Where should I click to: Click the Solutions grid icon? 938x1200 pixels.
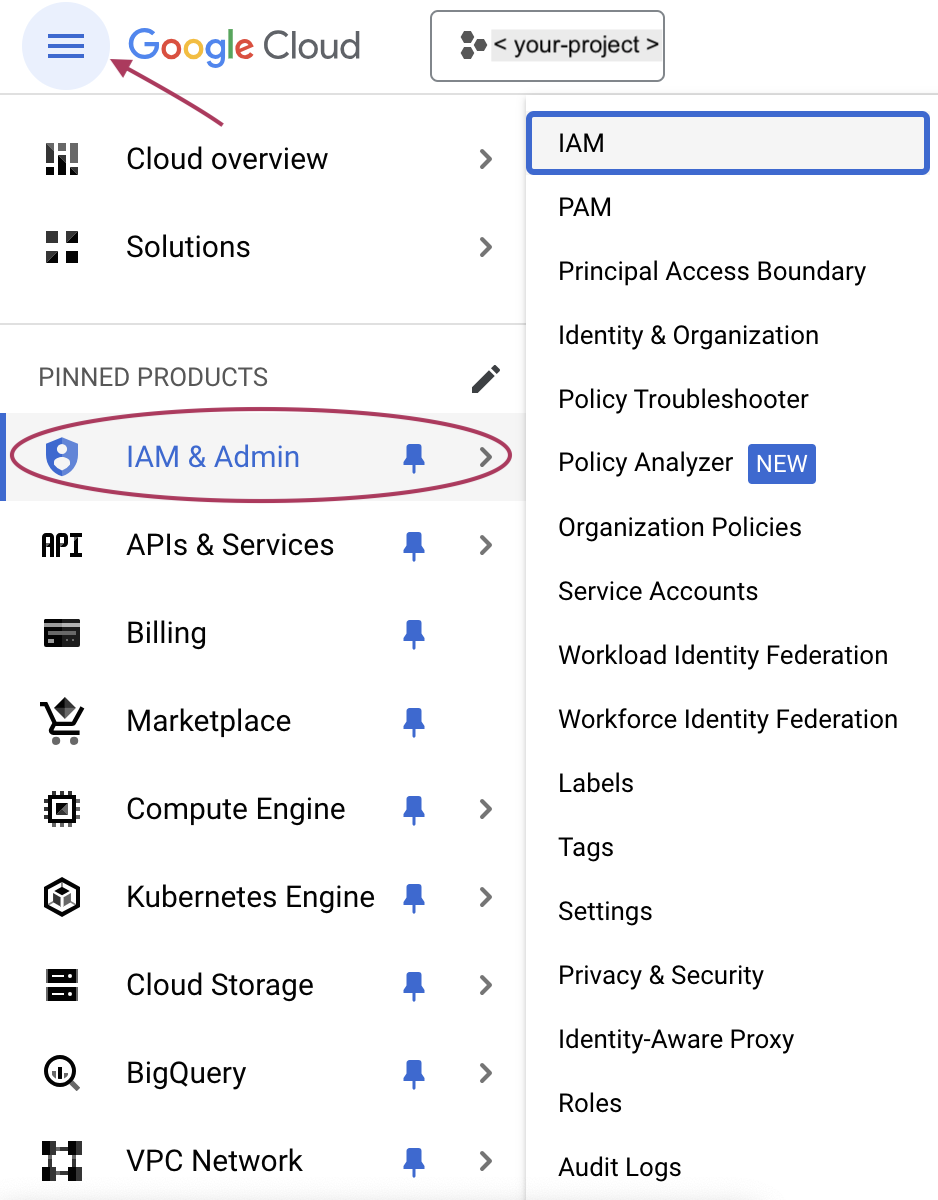pyautogui.click(x=62, y=247)
